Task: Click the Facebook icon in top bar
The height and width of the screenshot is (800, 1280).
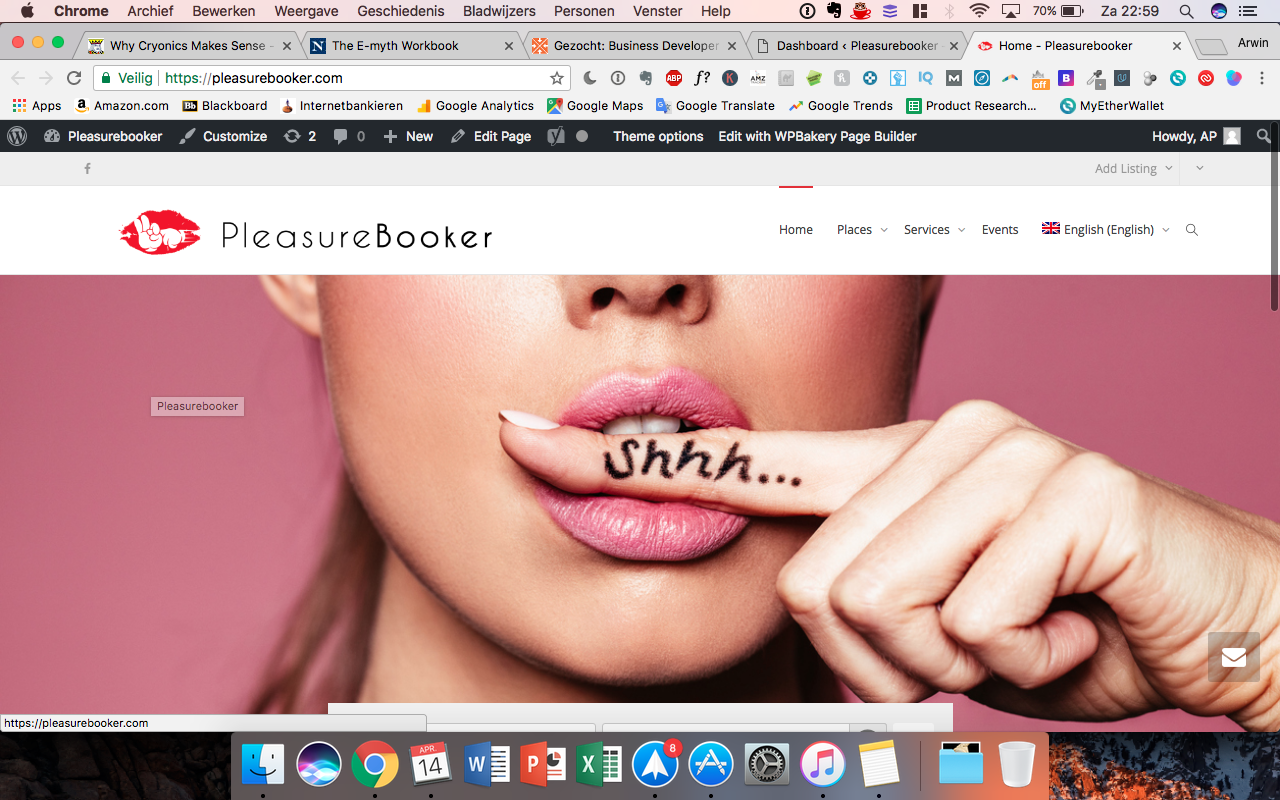Action: [x=87, y=169]
